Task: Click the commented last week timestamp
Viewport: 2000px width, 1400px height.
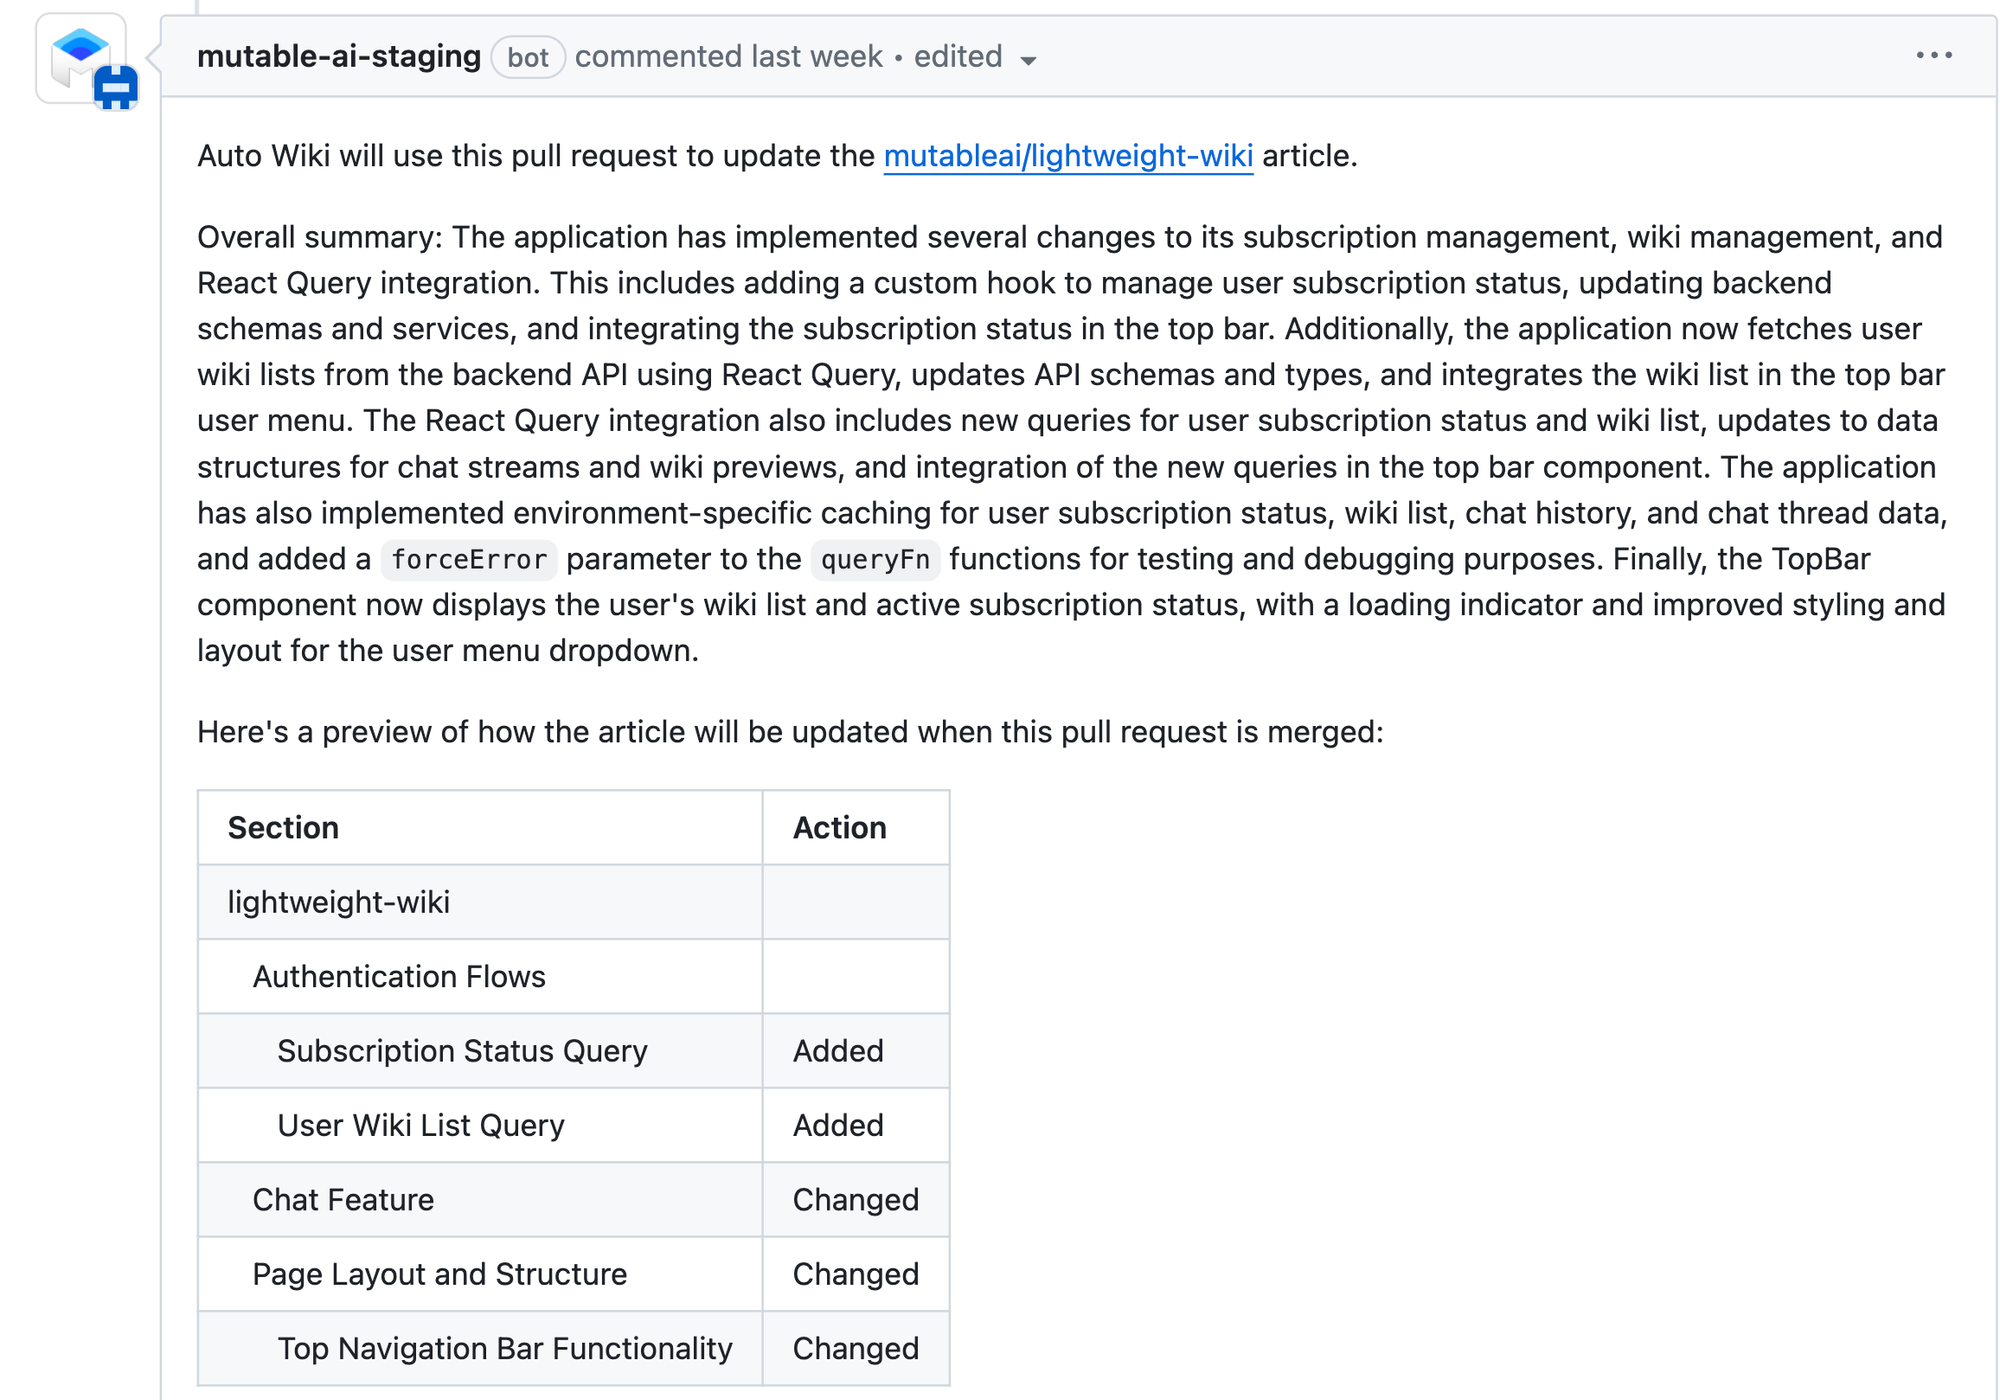Action: 728,57
